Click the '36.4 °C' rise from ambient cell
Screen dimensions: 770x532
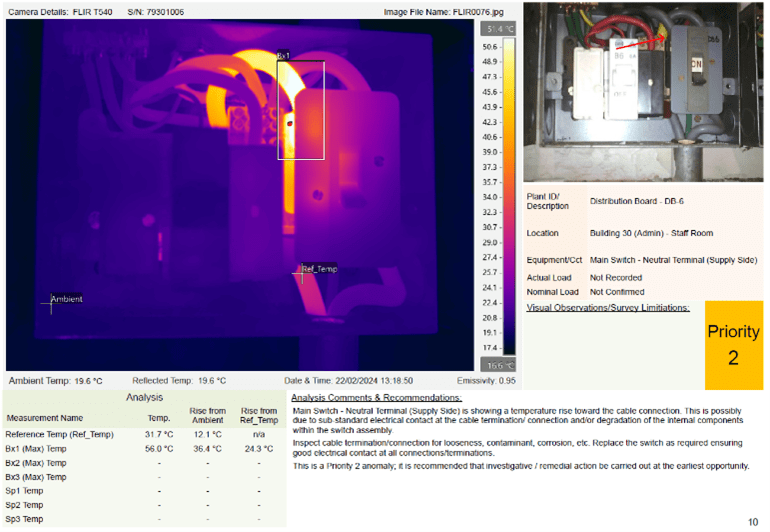click(x=208, y=448)
